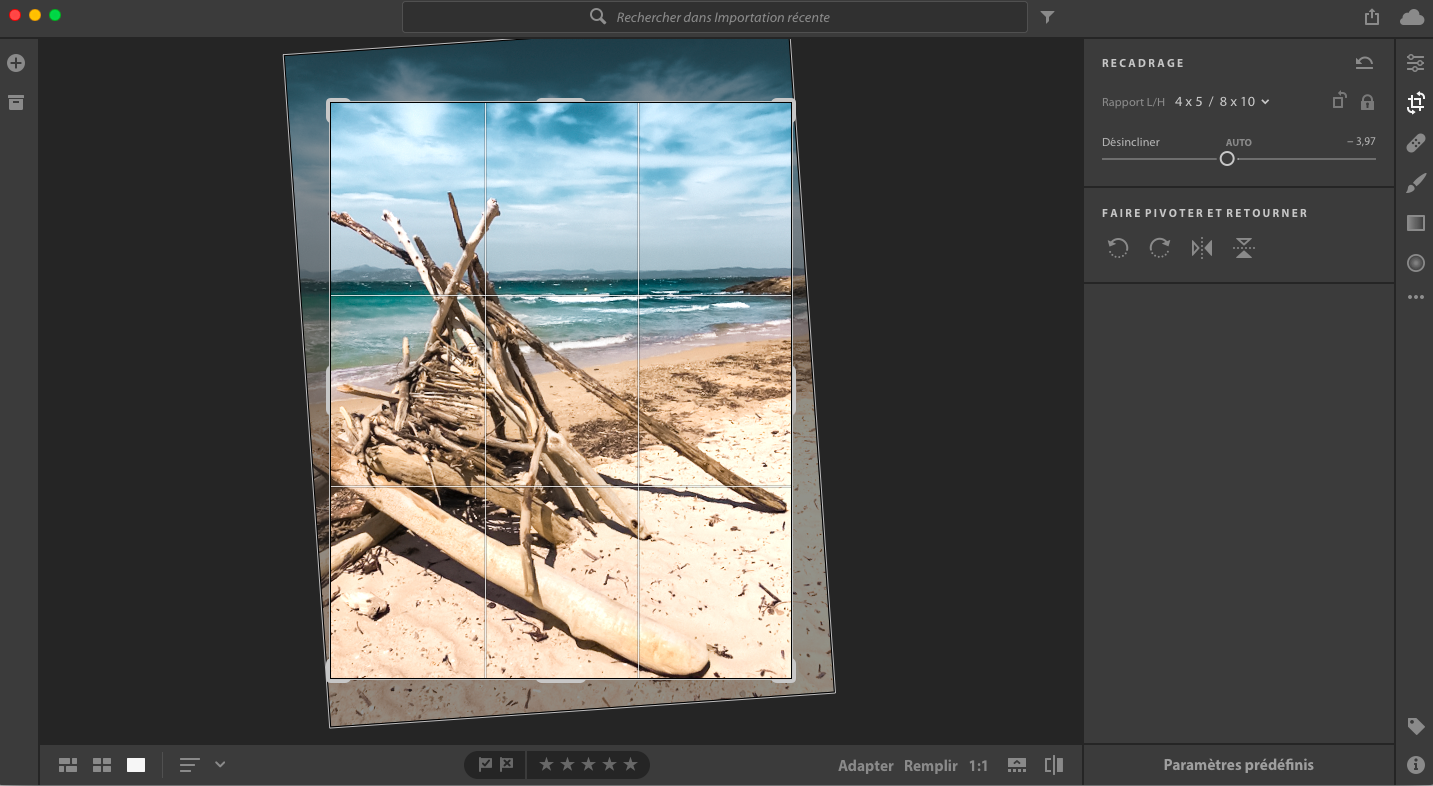This screenshot has width=1433, height=786.
Task: Flip the image vertically
Action: [1243, 248]
